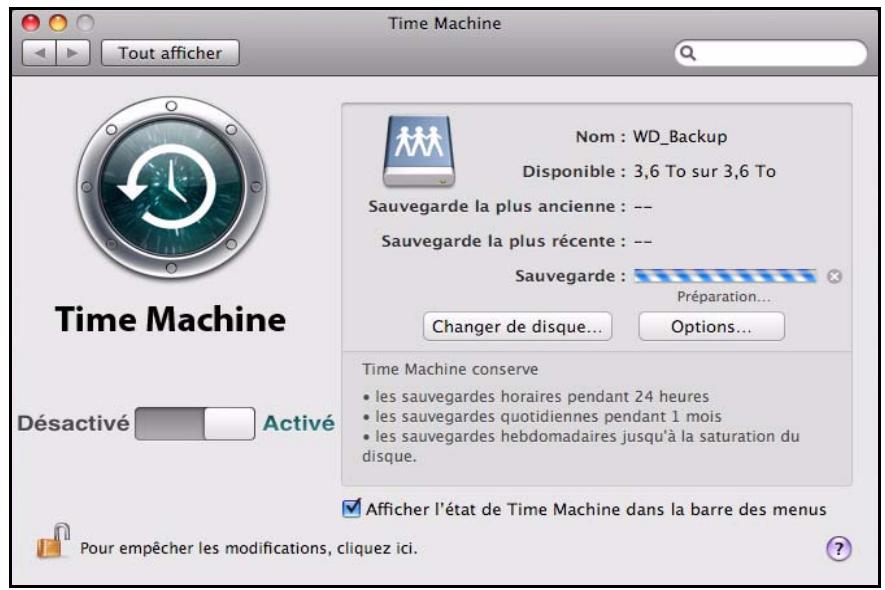Open the Options… button
The width and height of the screenshot is (885, 590).
pyautogui.click(x=711, y=326)
